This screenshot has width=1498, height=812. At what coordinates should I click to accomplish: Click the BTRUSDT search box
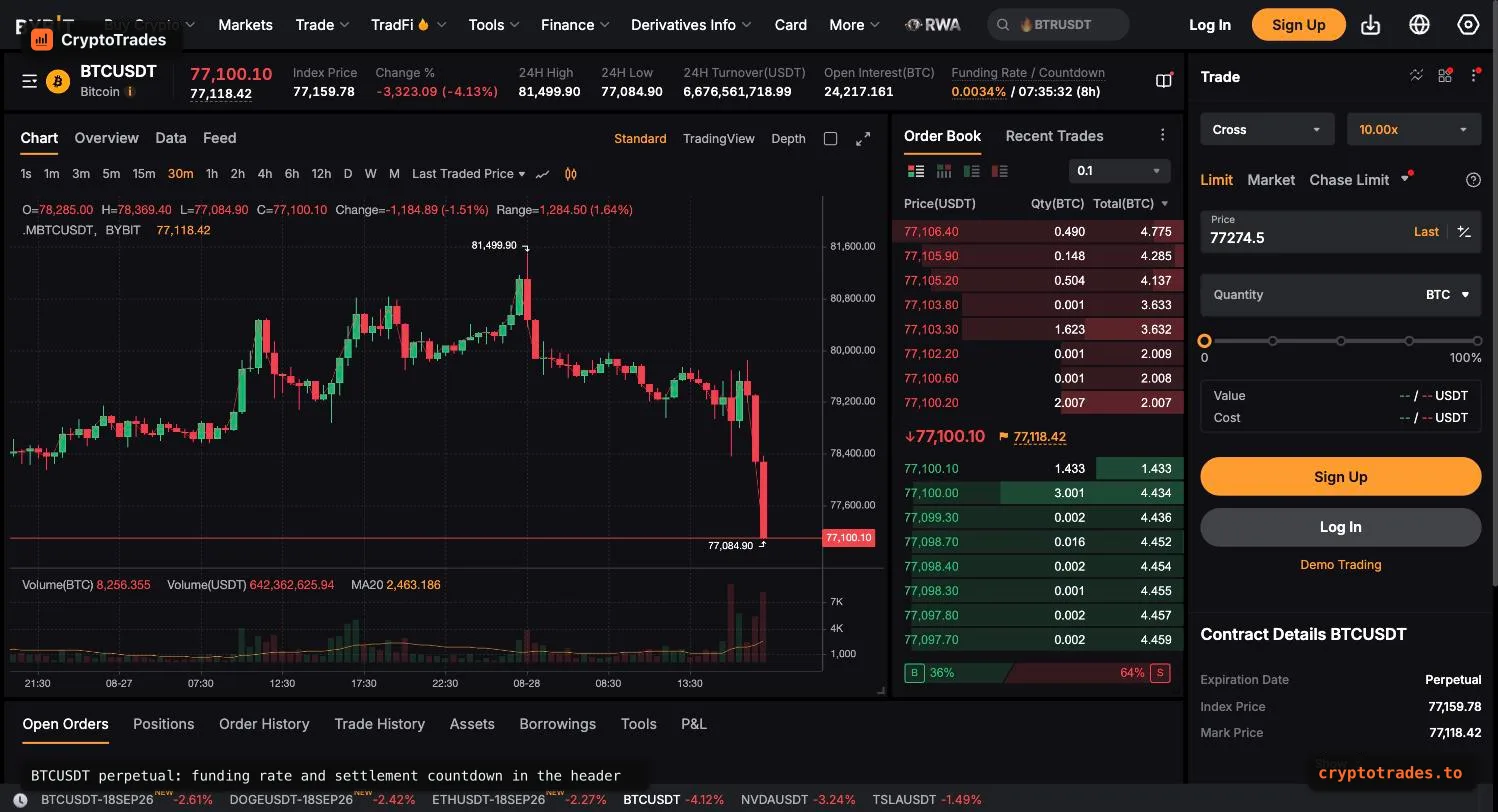coord(1059,25)
